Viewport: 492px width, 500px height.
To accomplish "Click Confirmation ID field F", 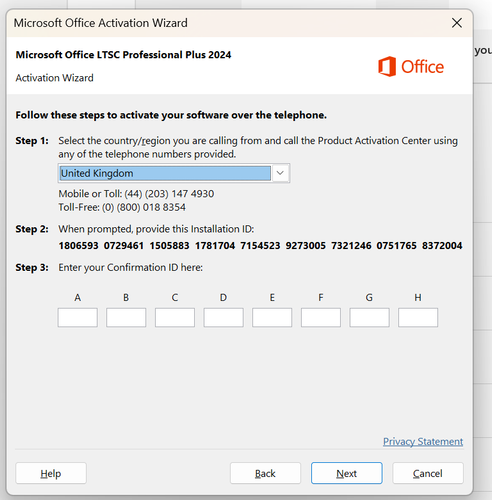I will click(x=321, y=317).
